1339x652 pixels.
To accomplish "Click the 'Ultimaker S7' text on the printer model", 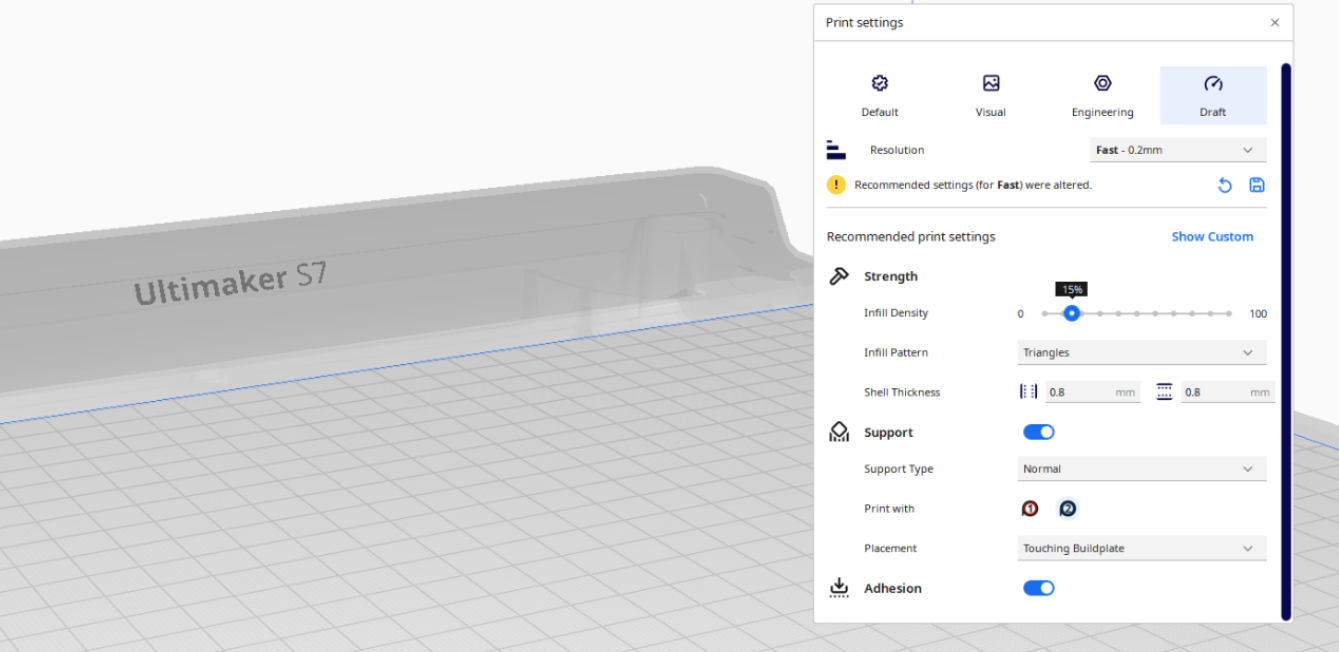I will click(x=231, y=283).
